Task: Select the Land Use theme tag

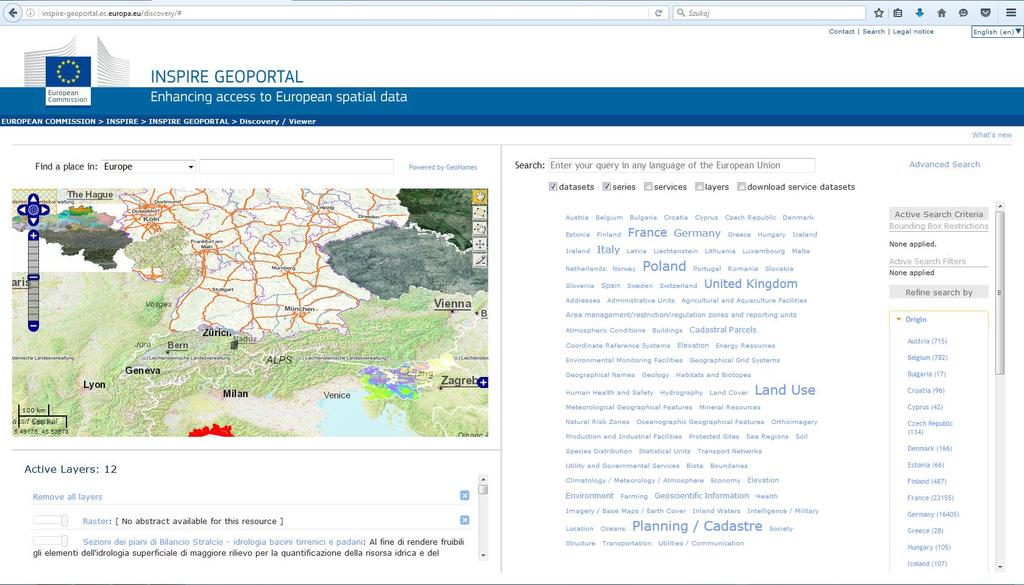Action: [x=785, y=390]
